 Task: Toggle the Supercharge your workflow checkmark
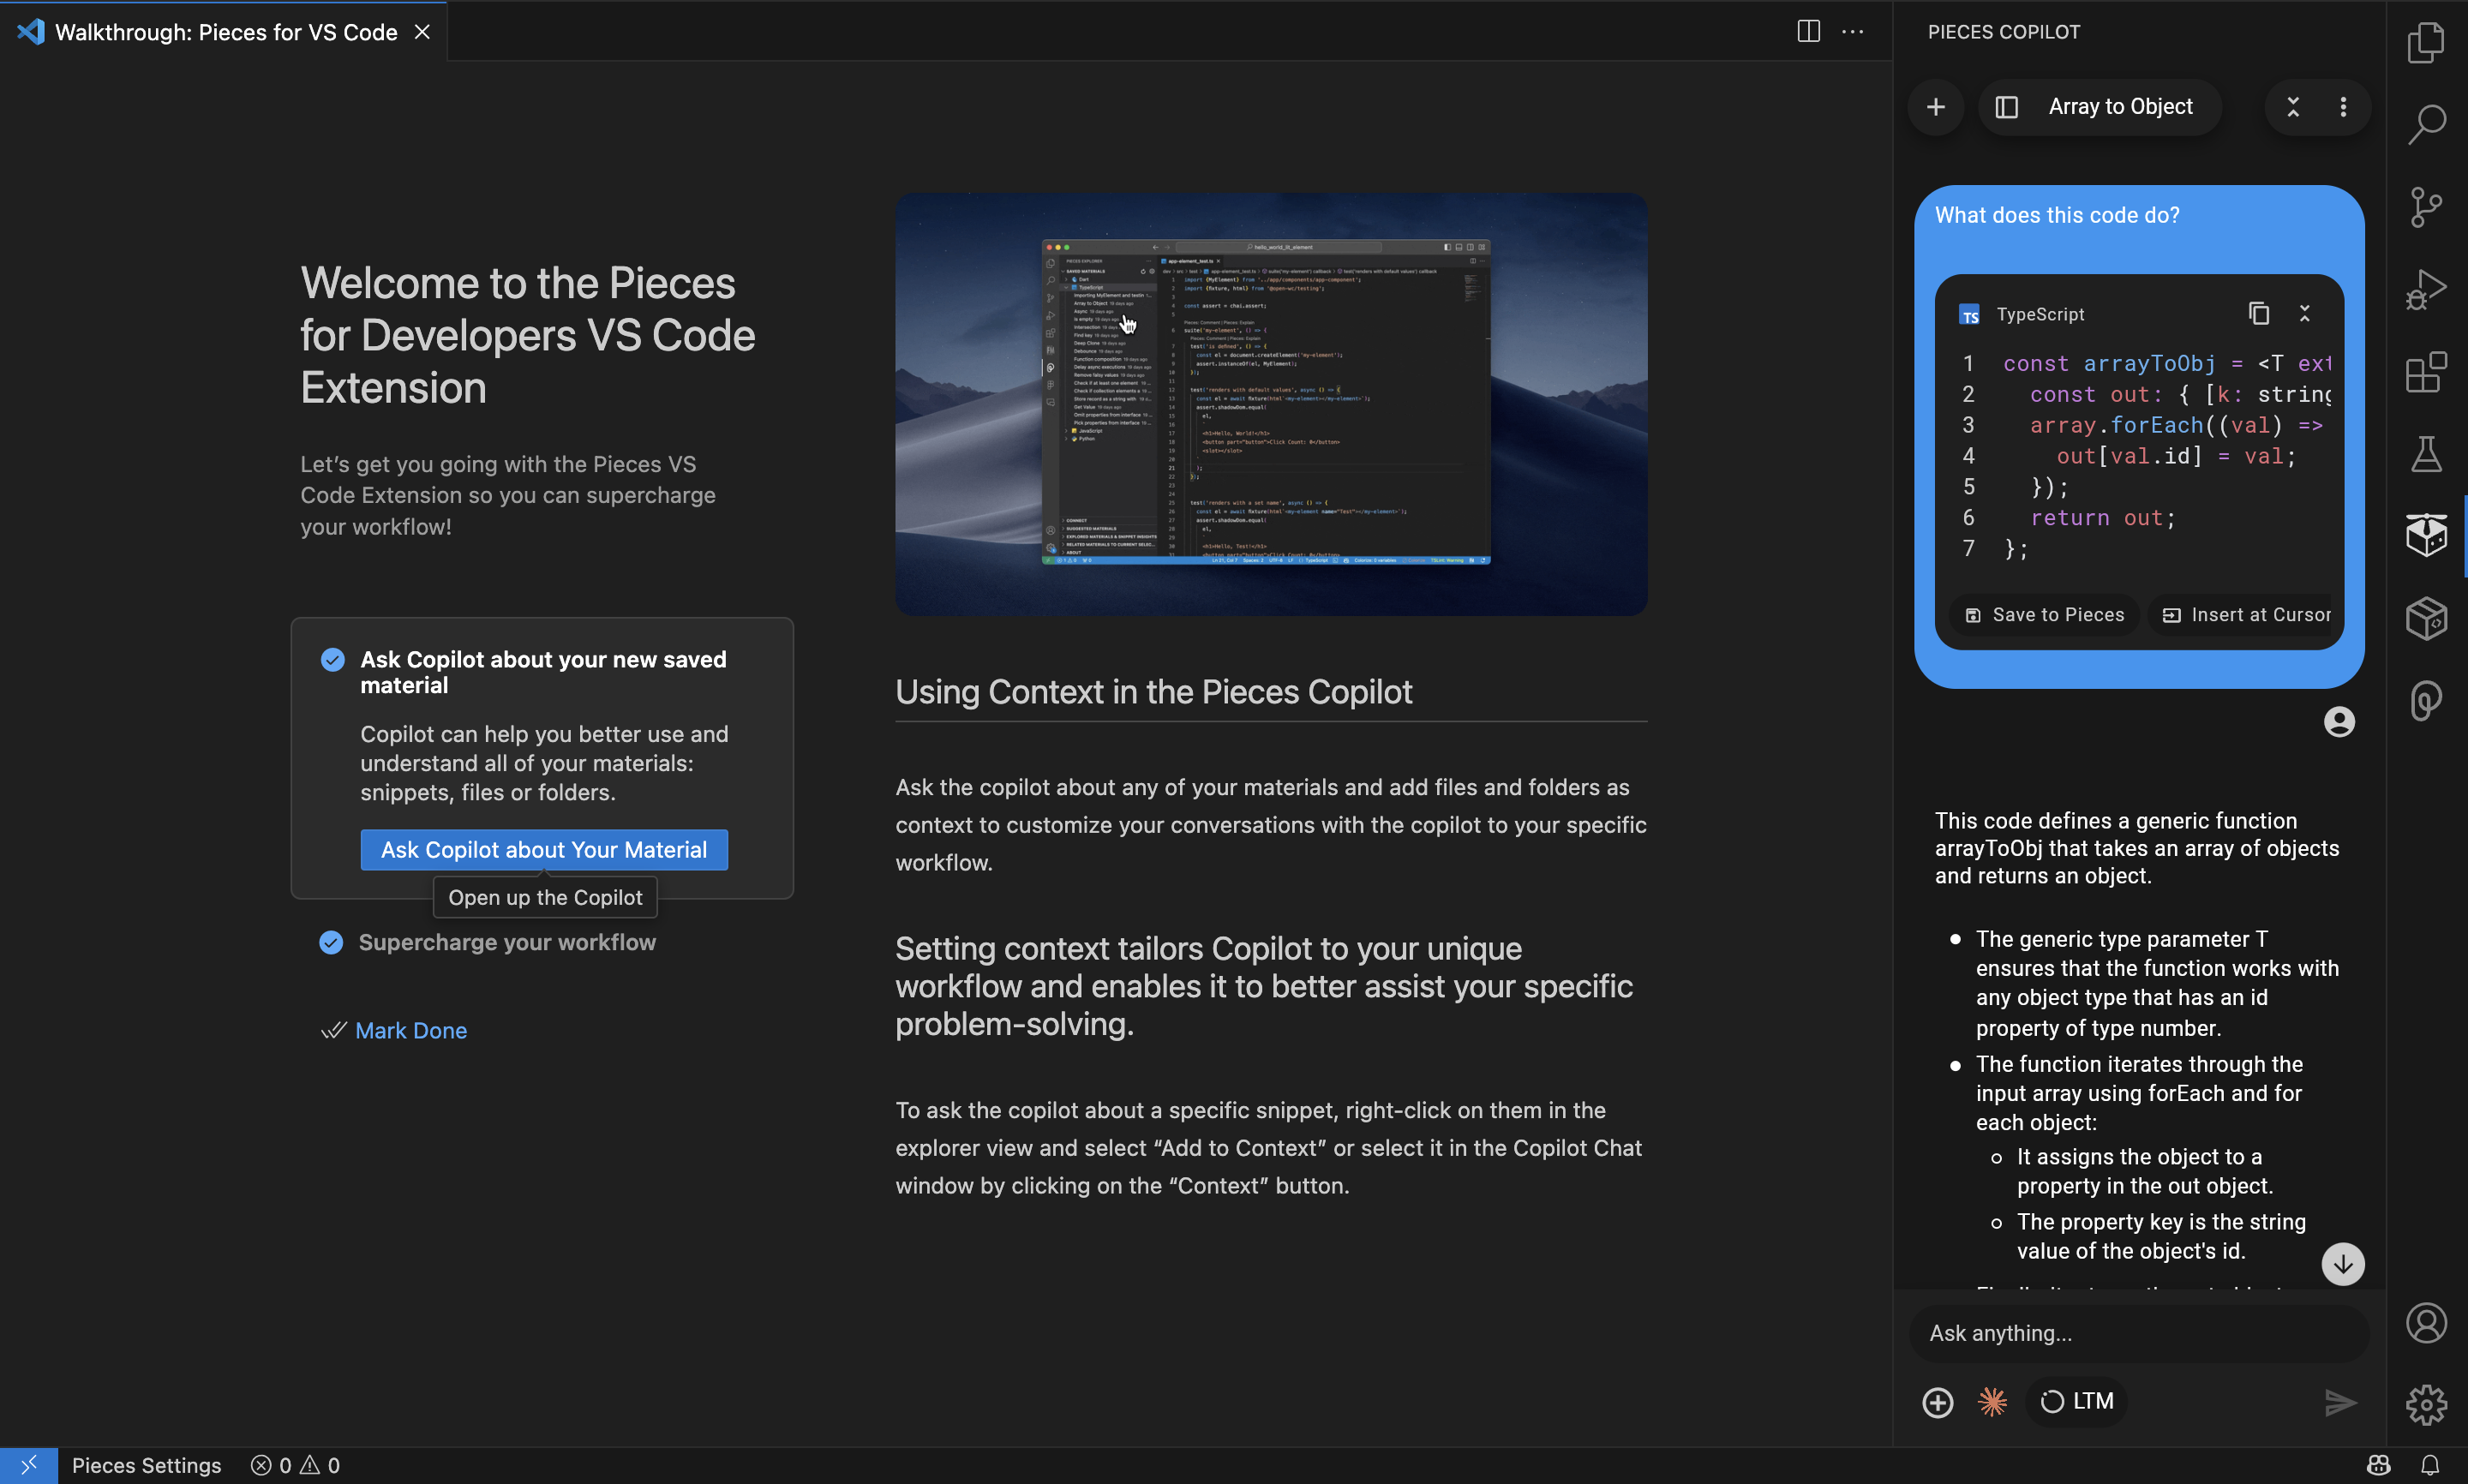[331, 942]
